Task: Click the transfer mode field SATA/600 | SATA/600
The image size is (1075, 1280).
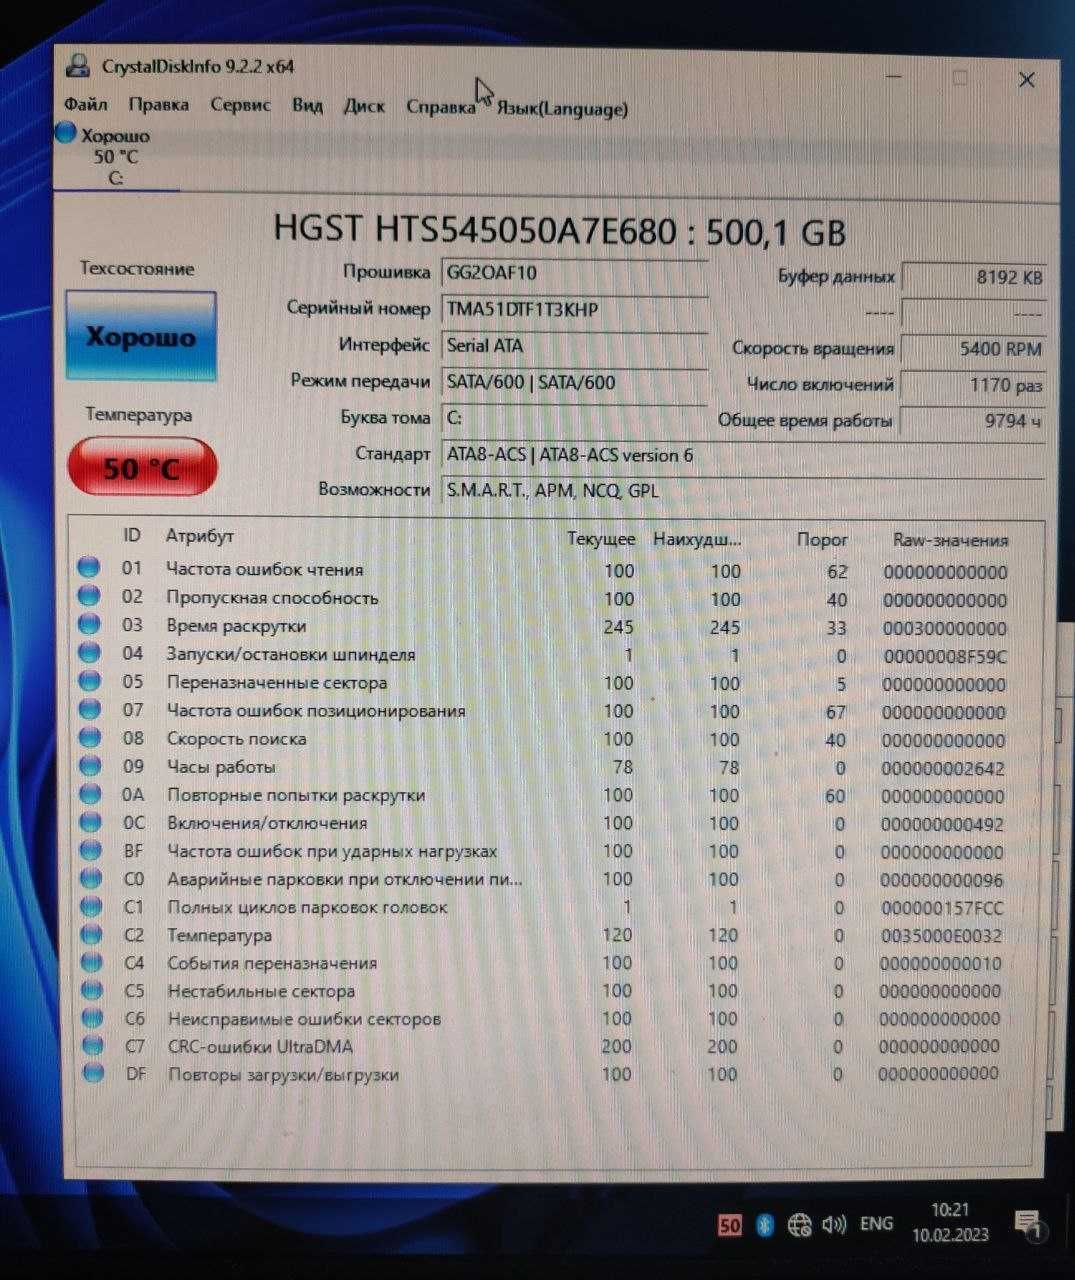Action: [574, 382]
